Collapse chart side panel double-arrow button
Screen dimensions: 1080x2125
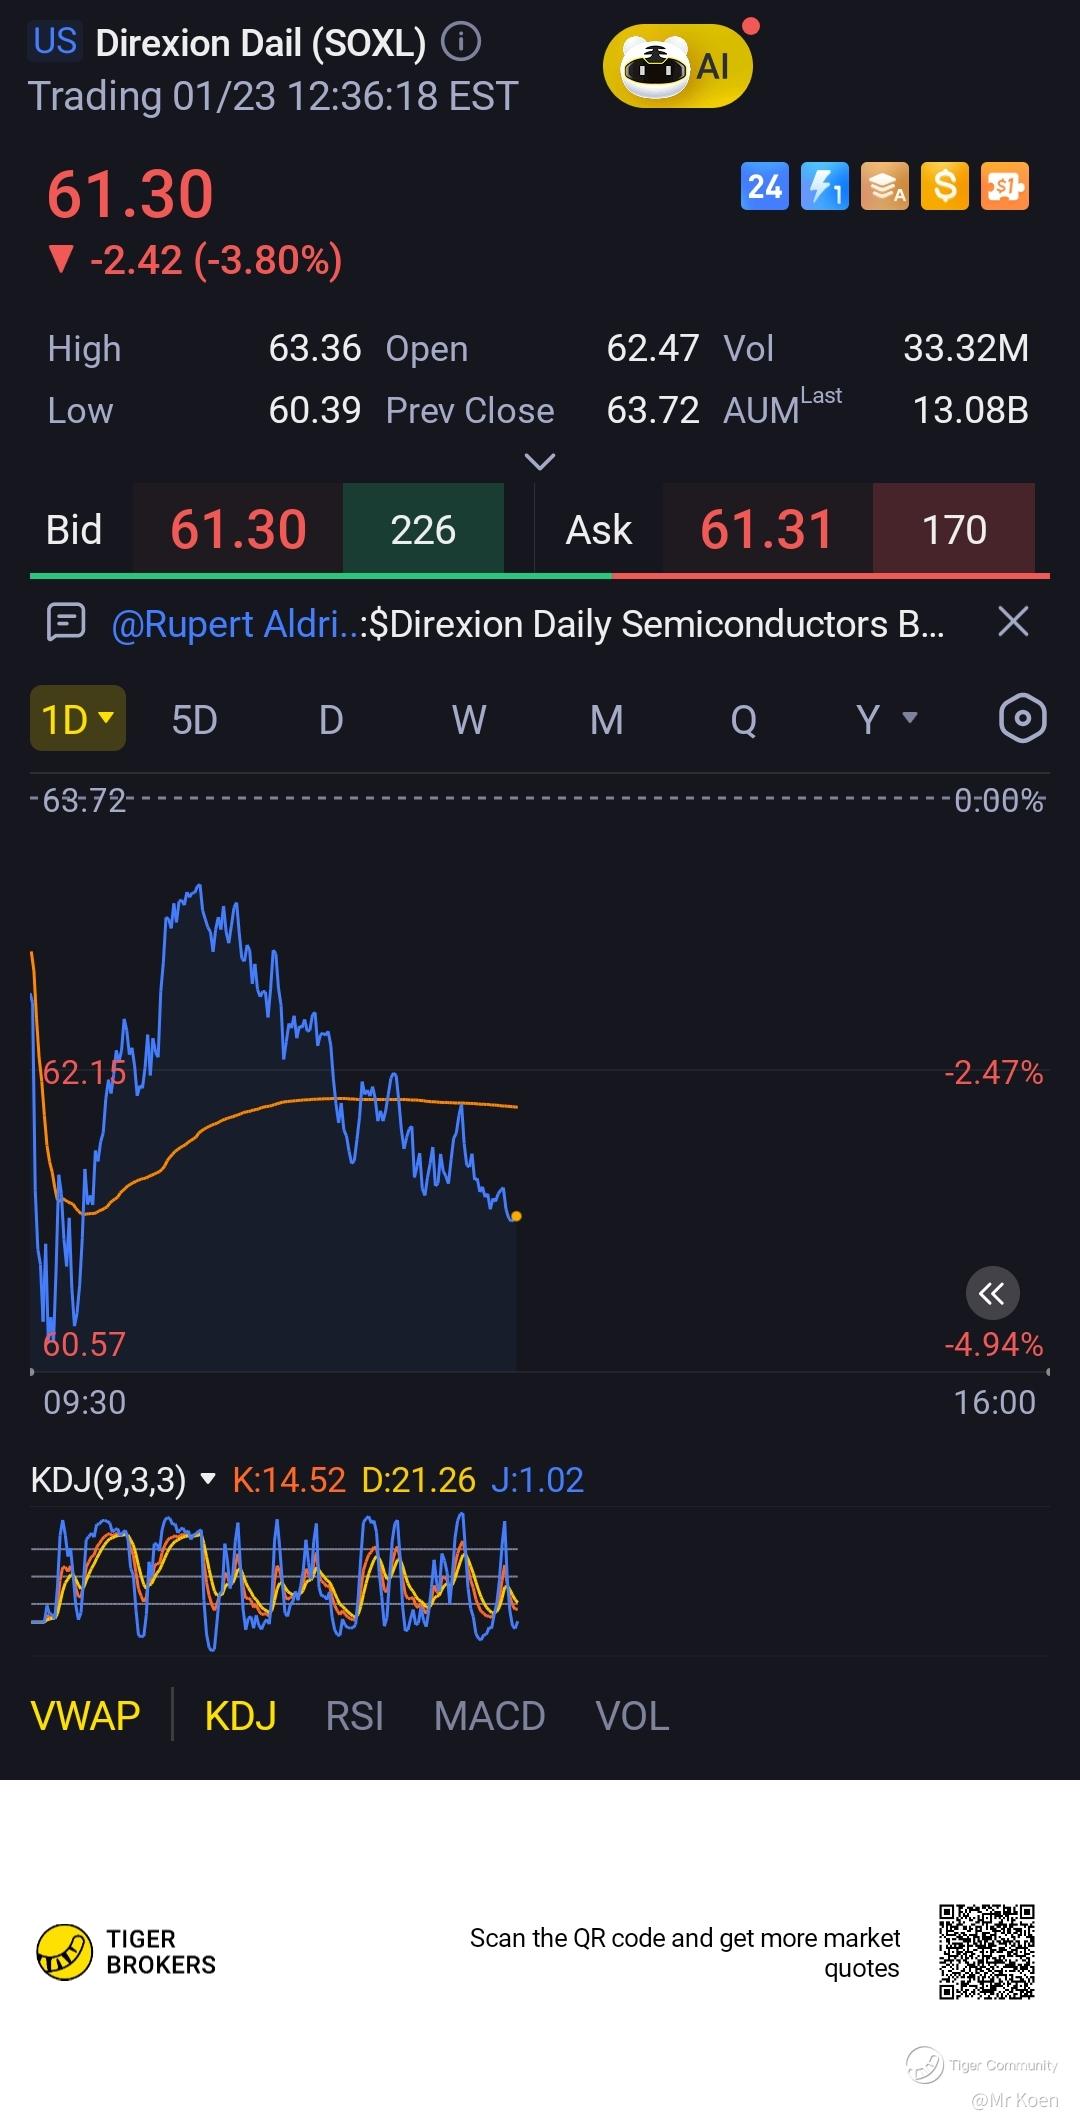[992, 1293]
